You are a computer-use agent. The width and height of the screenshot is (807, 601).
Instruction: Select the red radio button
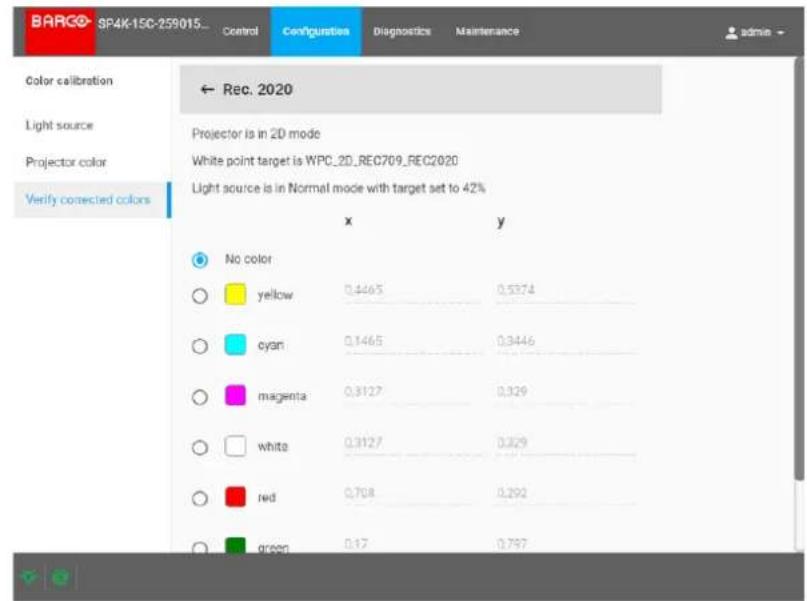(x=200, y=499)
